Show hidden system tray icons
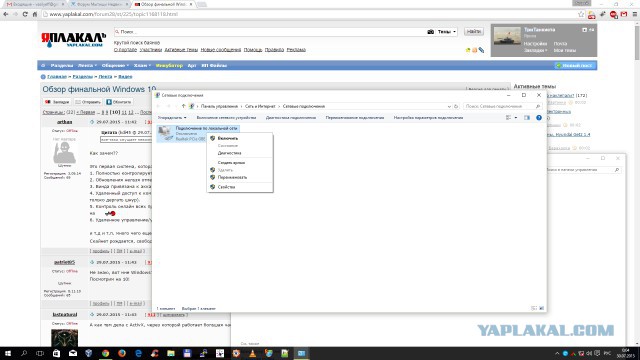This screenshot has width=640, height=360. [x=557, y=353]
